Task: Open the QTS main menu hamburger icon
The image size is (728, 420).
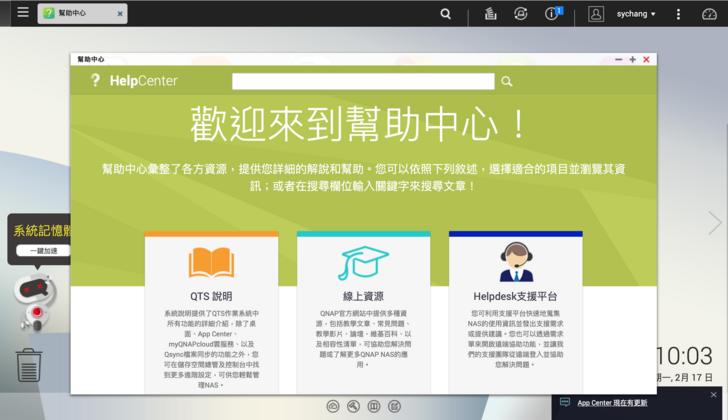Action: click(23, 13)
